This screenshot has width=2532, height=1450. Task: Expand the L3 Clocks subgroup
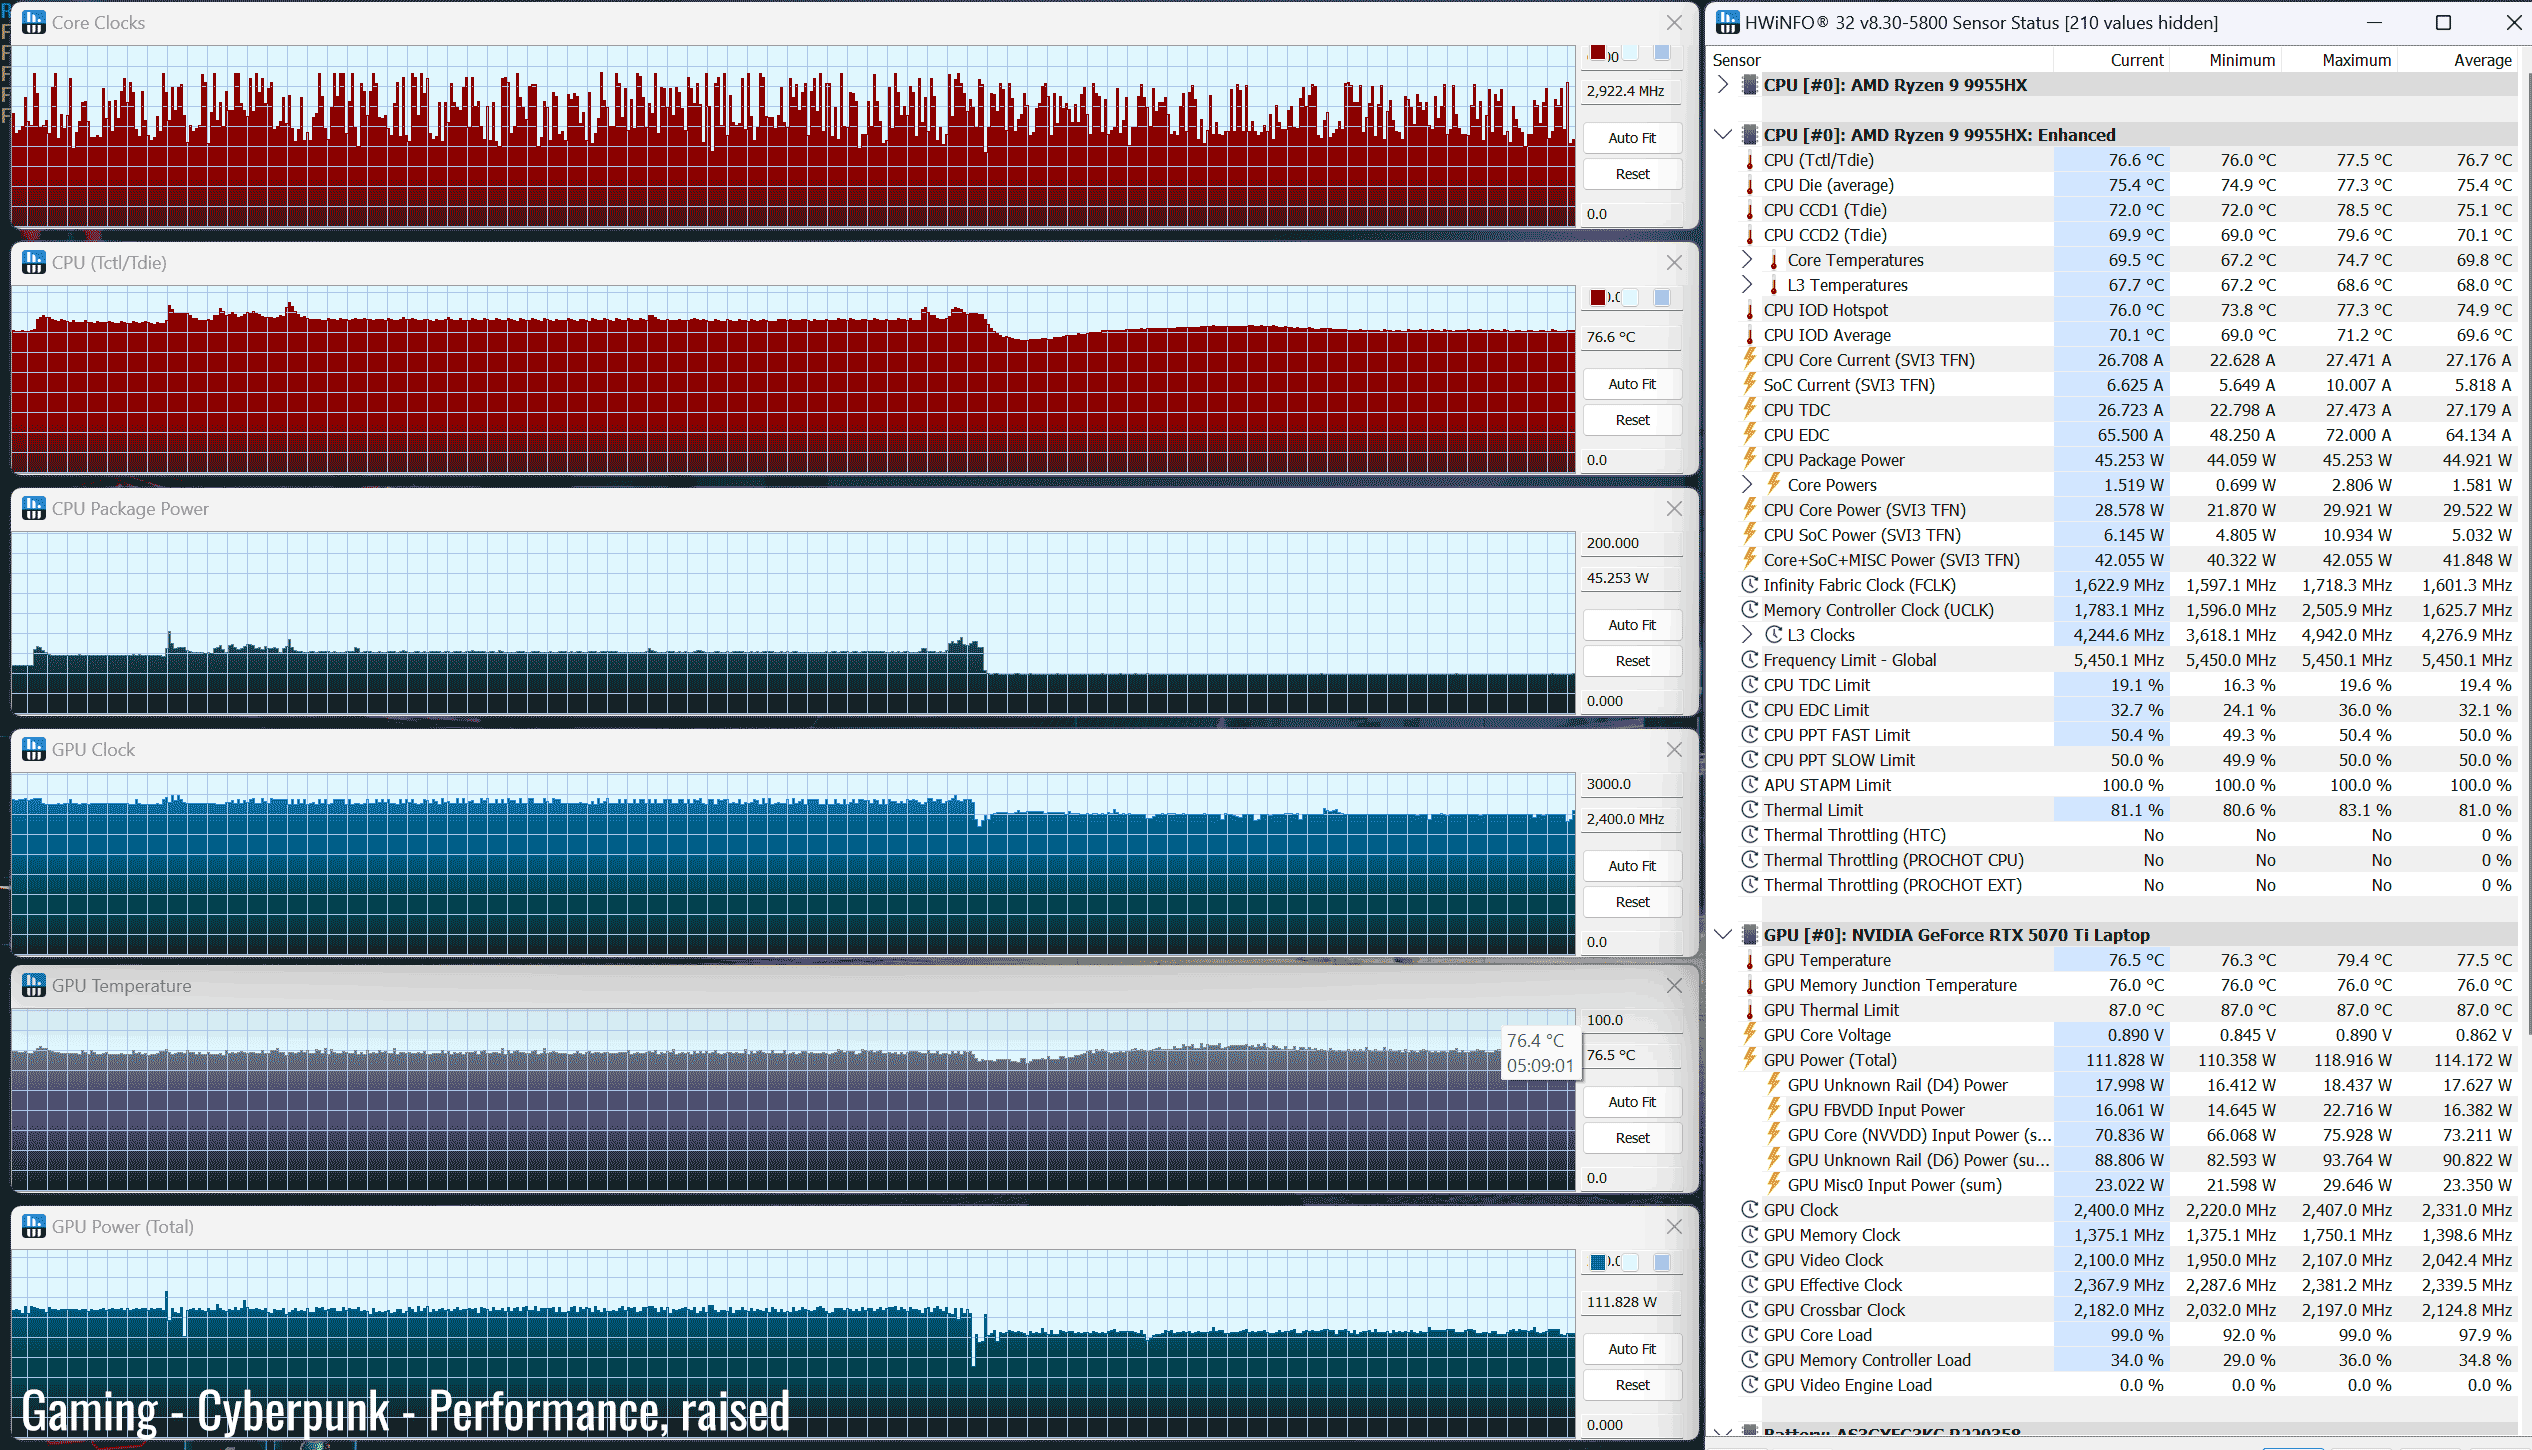tap(1747, 635)
